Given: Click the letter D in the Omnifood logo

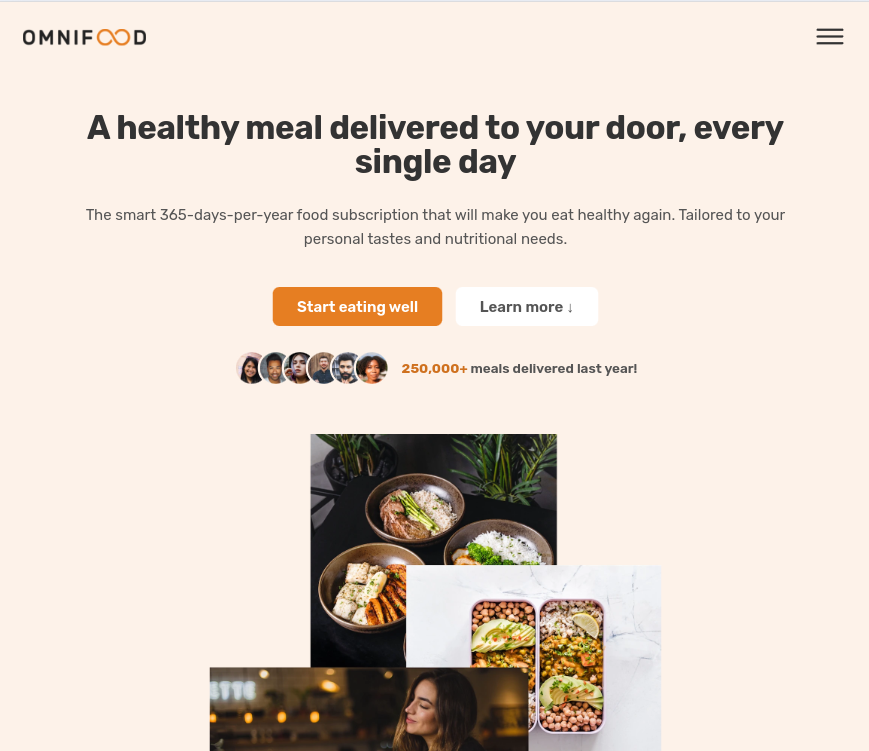Looking at the screenshot, I should (140, 37).
